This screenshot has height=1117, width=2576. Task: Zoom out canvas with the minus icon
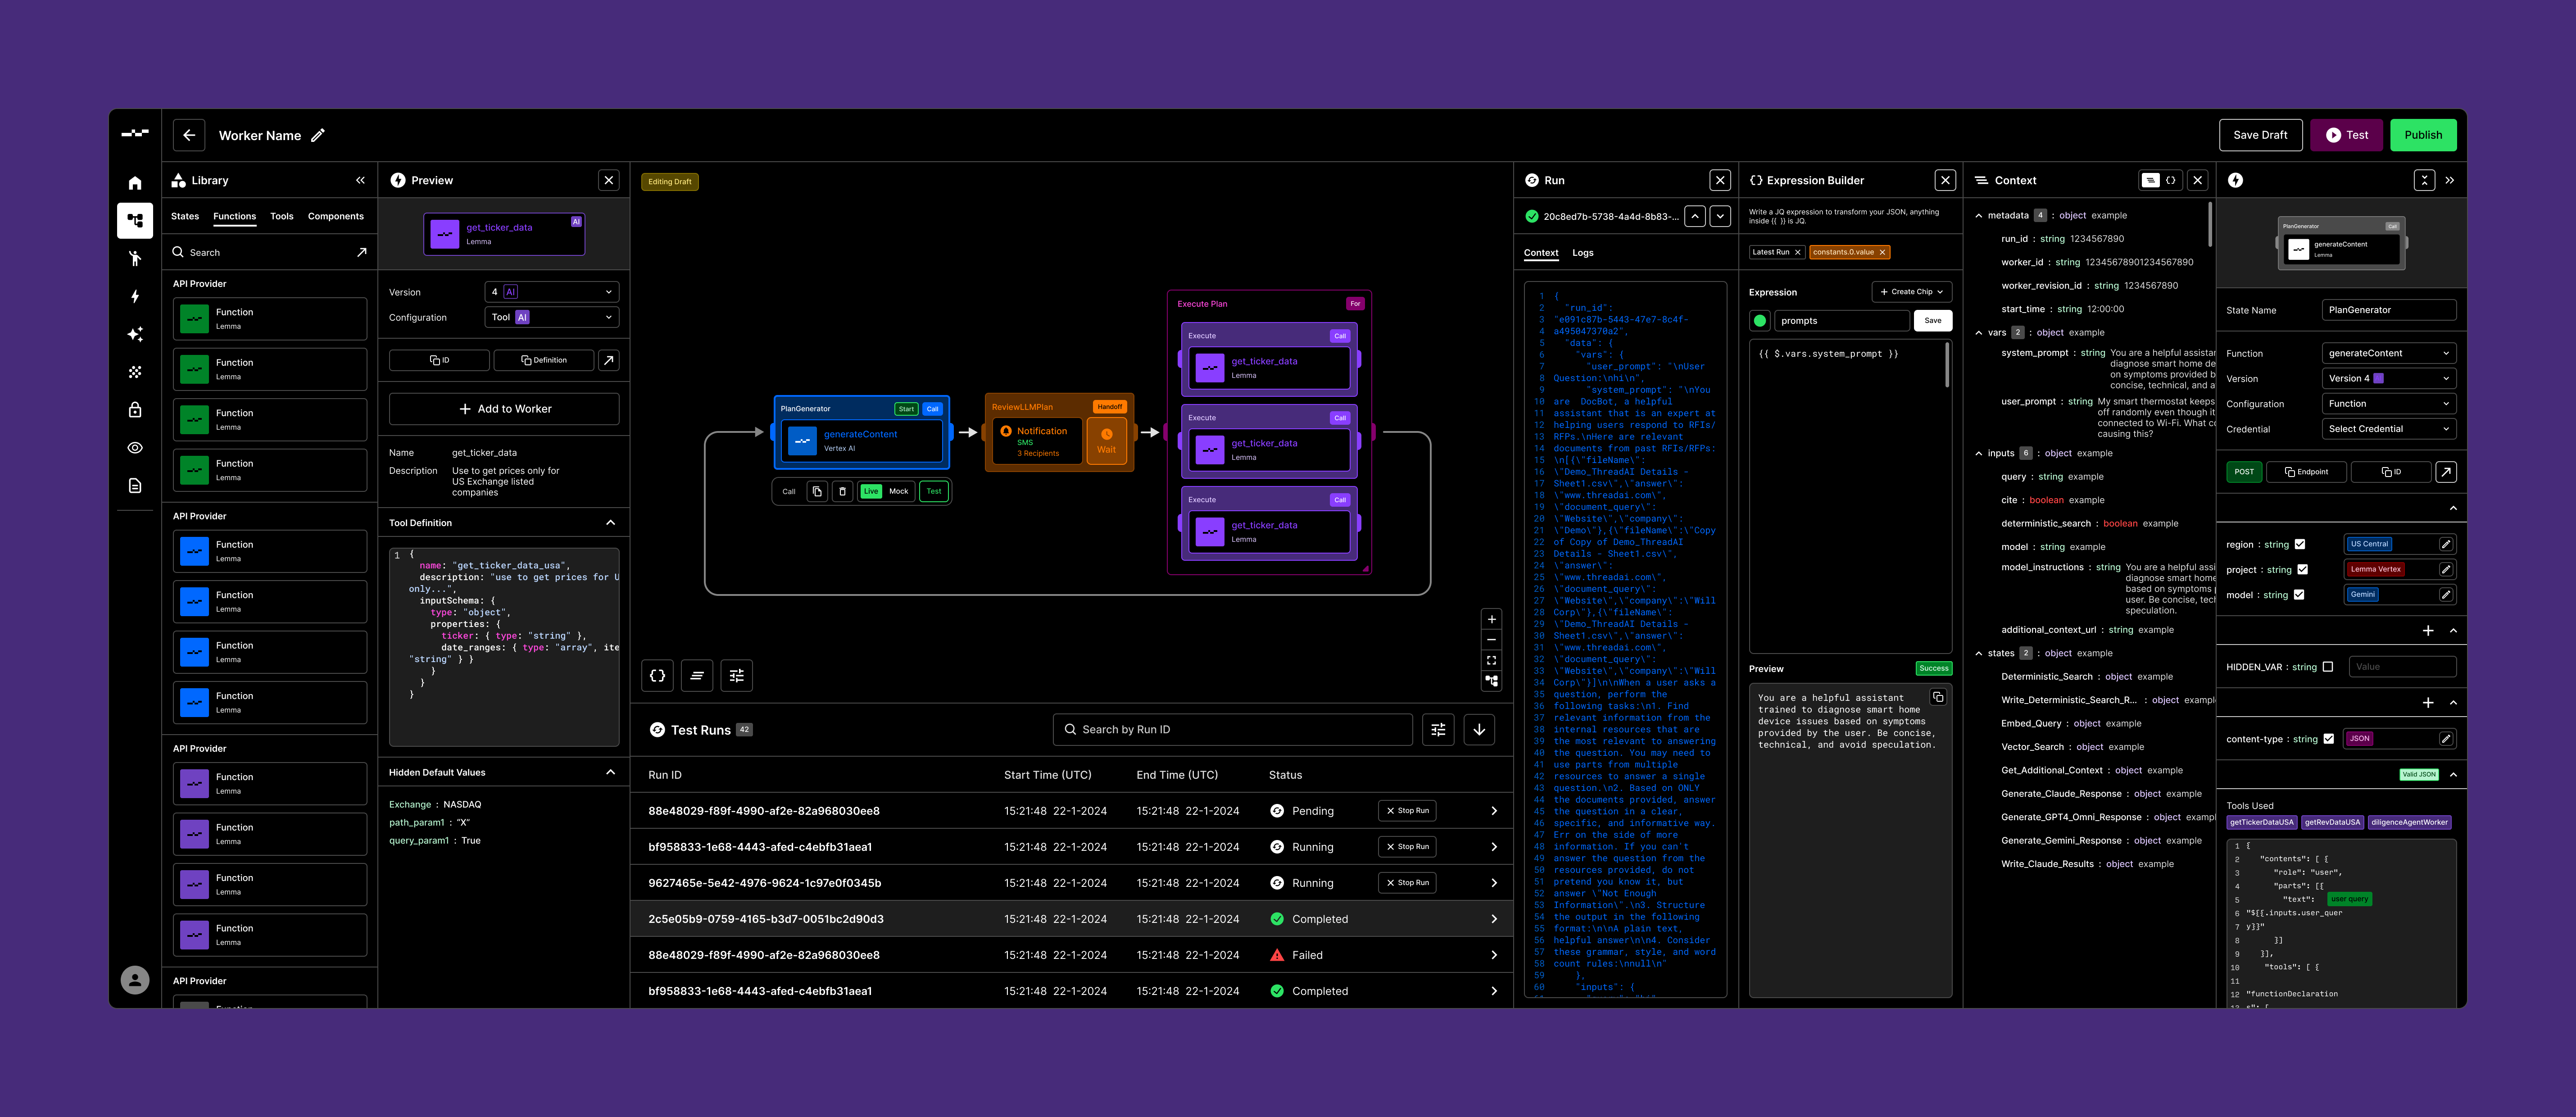pyautogui.click(x=1492, y=640)
